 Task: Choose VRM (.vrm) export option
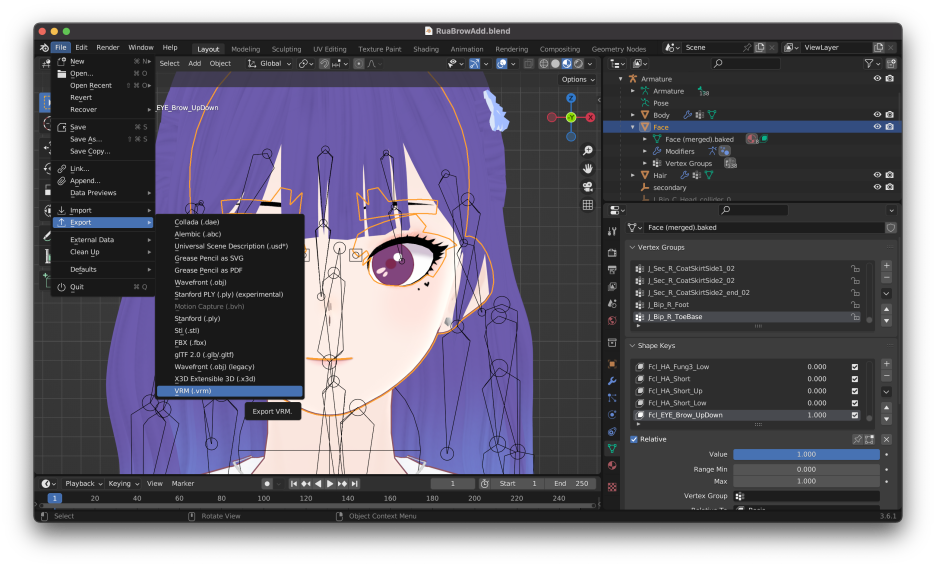(x=230, y=391)
